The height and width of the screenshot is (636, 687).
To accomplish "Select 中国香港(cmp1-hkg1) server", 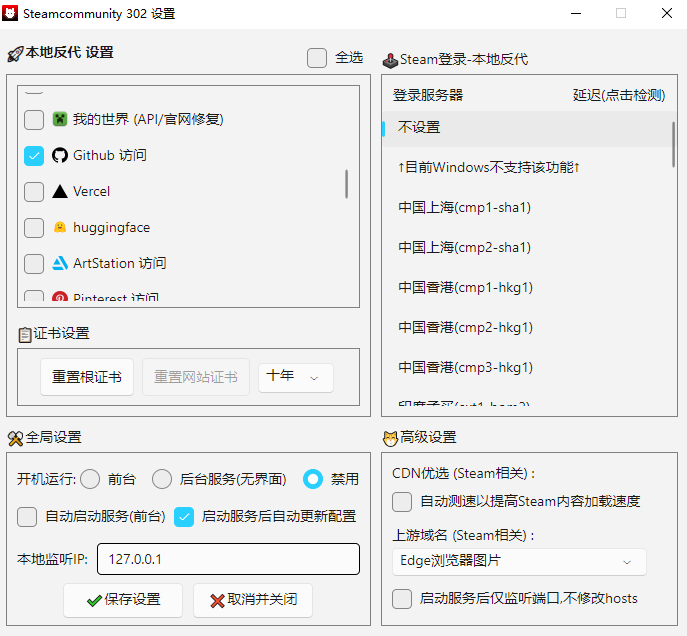I will (527, 287).
